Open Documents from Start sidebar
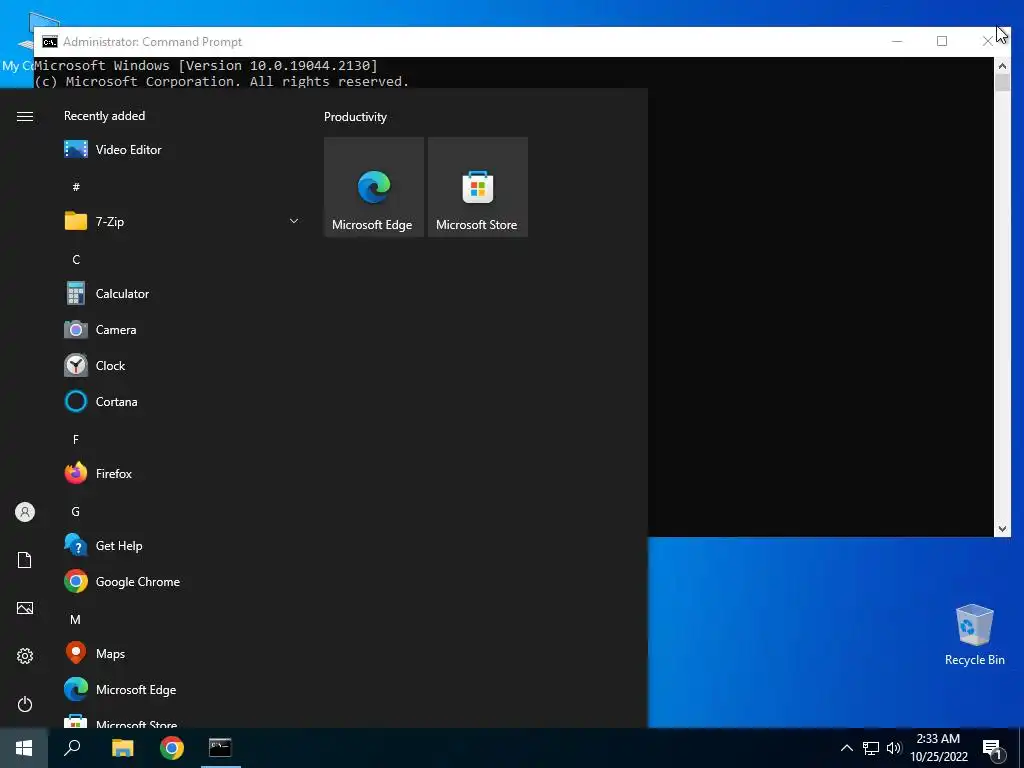1024x768 pixels. [x=25, y=560]
